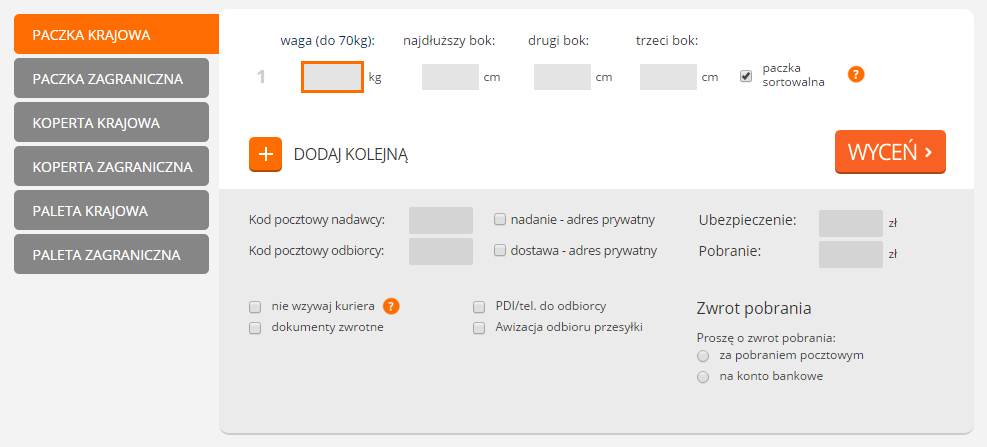This screenshot has height=447, width=987.
Task: Open the Koperta Krajowa tab
Action: click(x=111, y=122)
